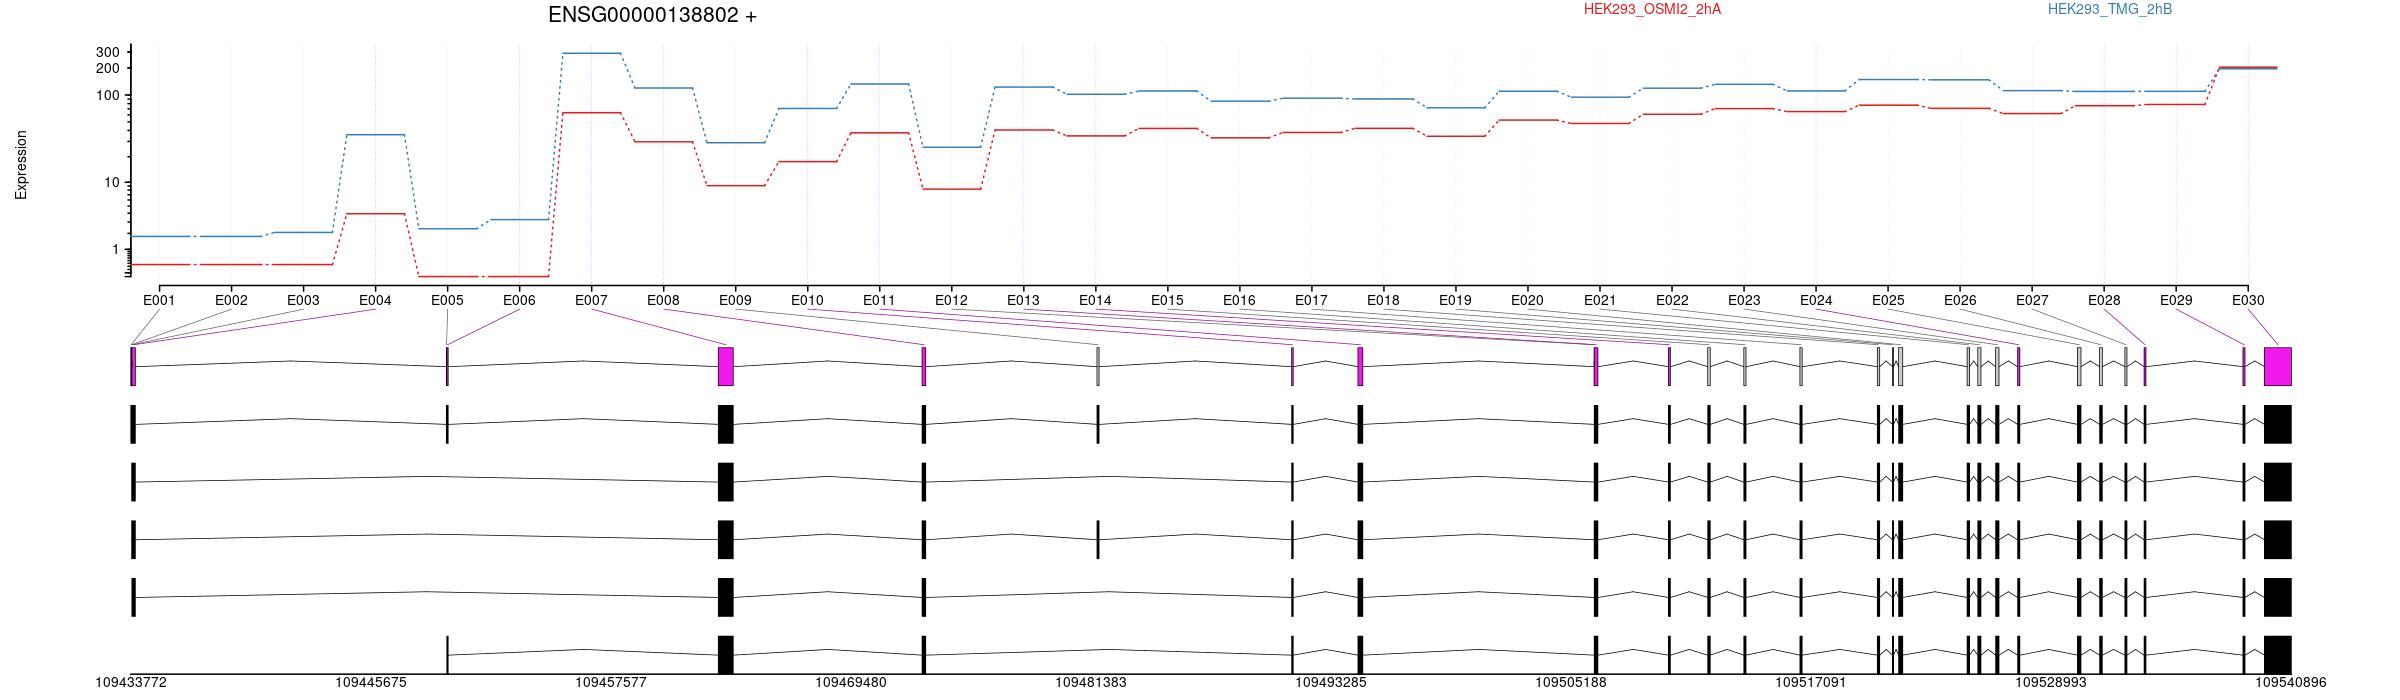The height and width of the screenshot is (700, 2400).
Task: Click exon label E012
Action: [x=951, y=300]
